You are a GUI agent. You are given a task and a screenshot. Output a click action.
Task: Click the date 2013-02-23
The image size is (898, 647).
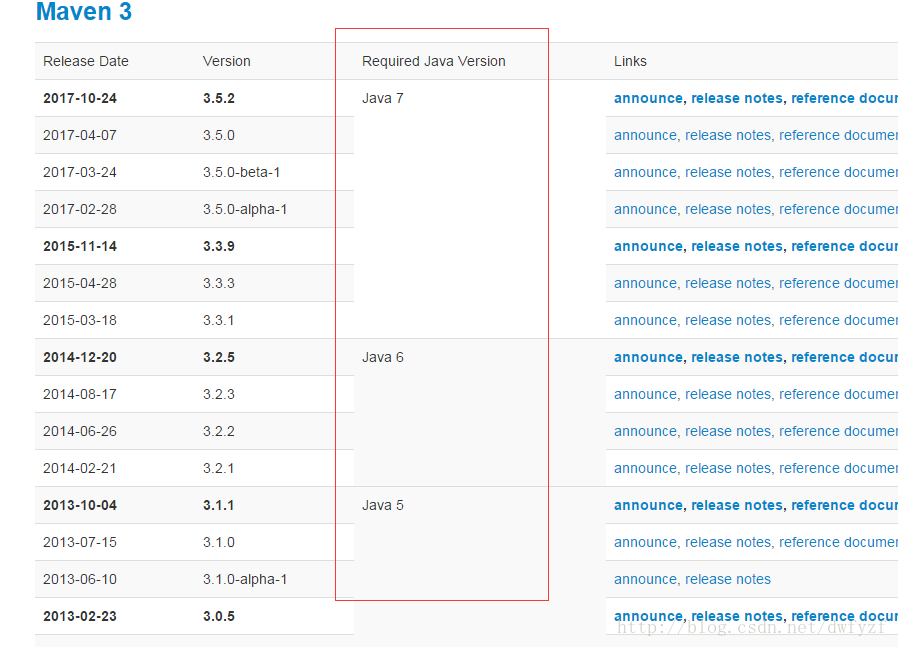tap(80, 617)
